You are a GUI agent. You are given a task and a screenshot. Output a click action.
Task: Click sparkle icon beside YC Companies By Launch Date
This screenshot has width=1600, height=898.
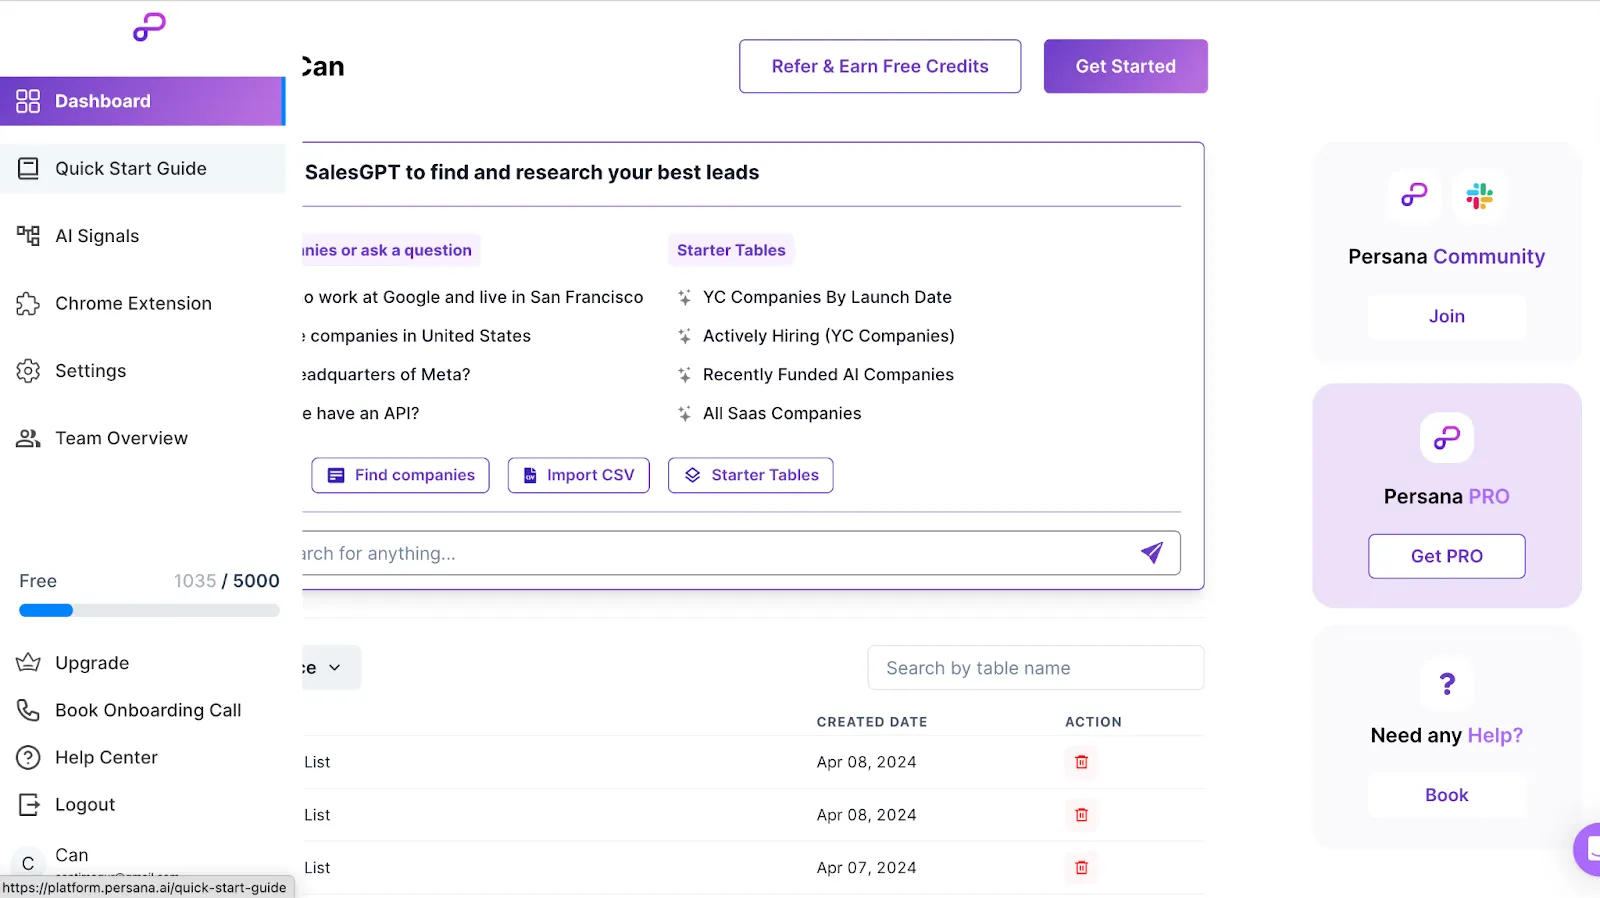click(684, 297)
